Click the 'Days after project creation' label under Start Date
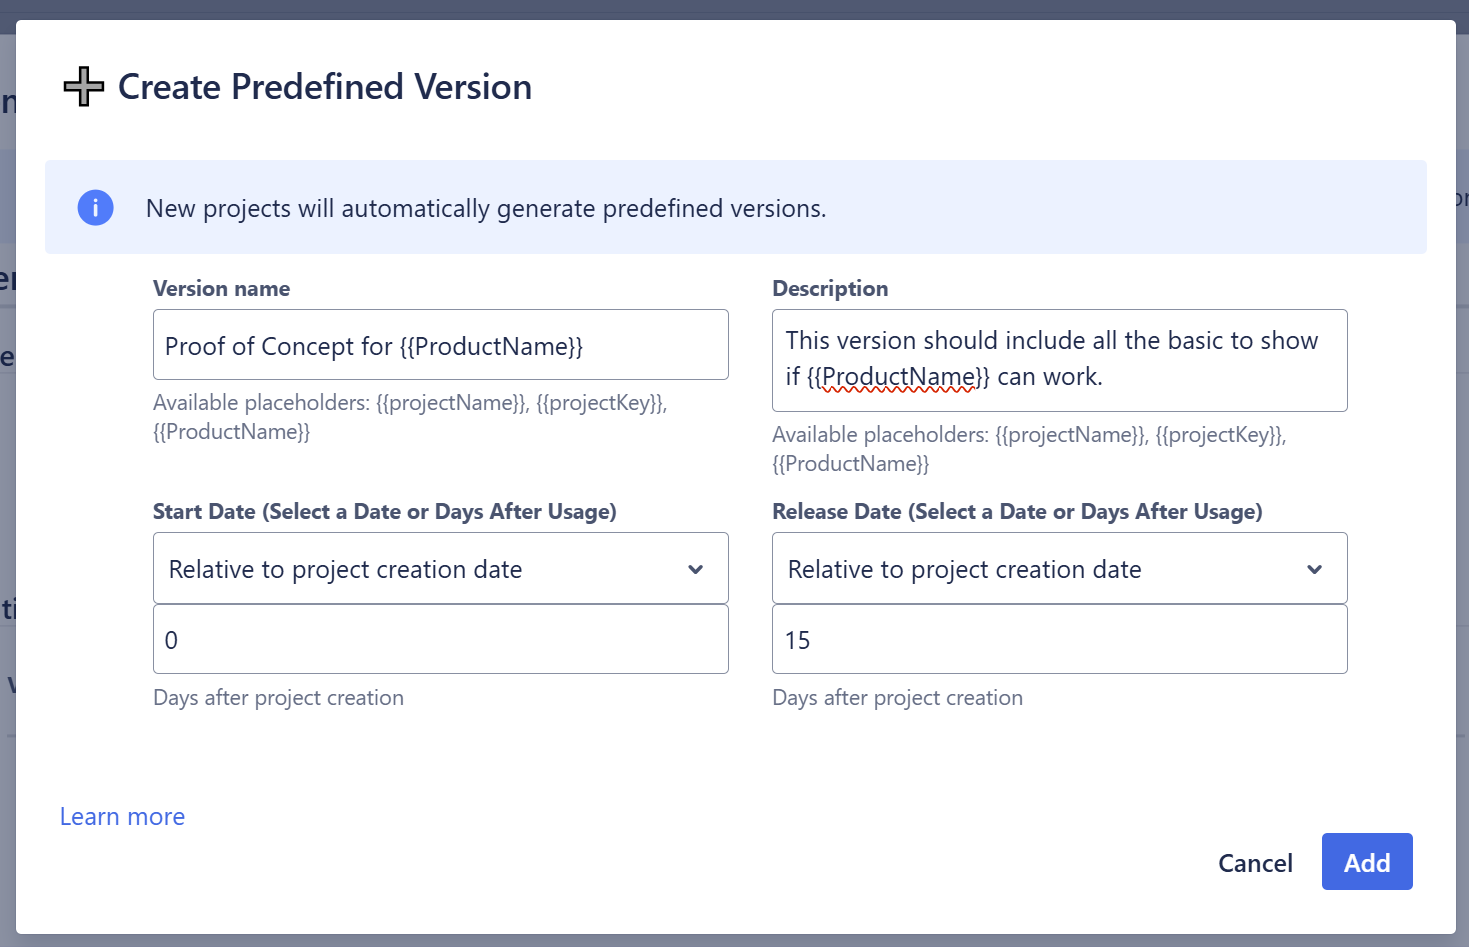This screenshot has width=1469, height=947. [278, 697]
